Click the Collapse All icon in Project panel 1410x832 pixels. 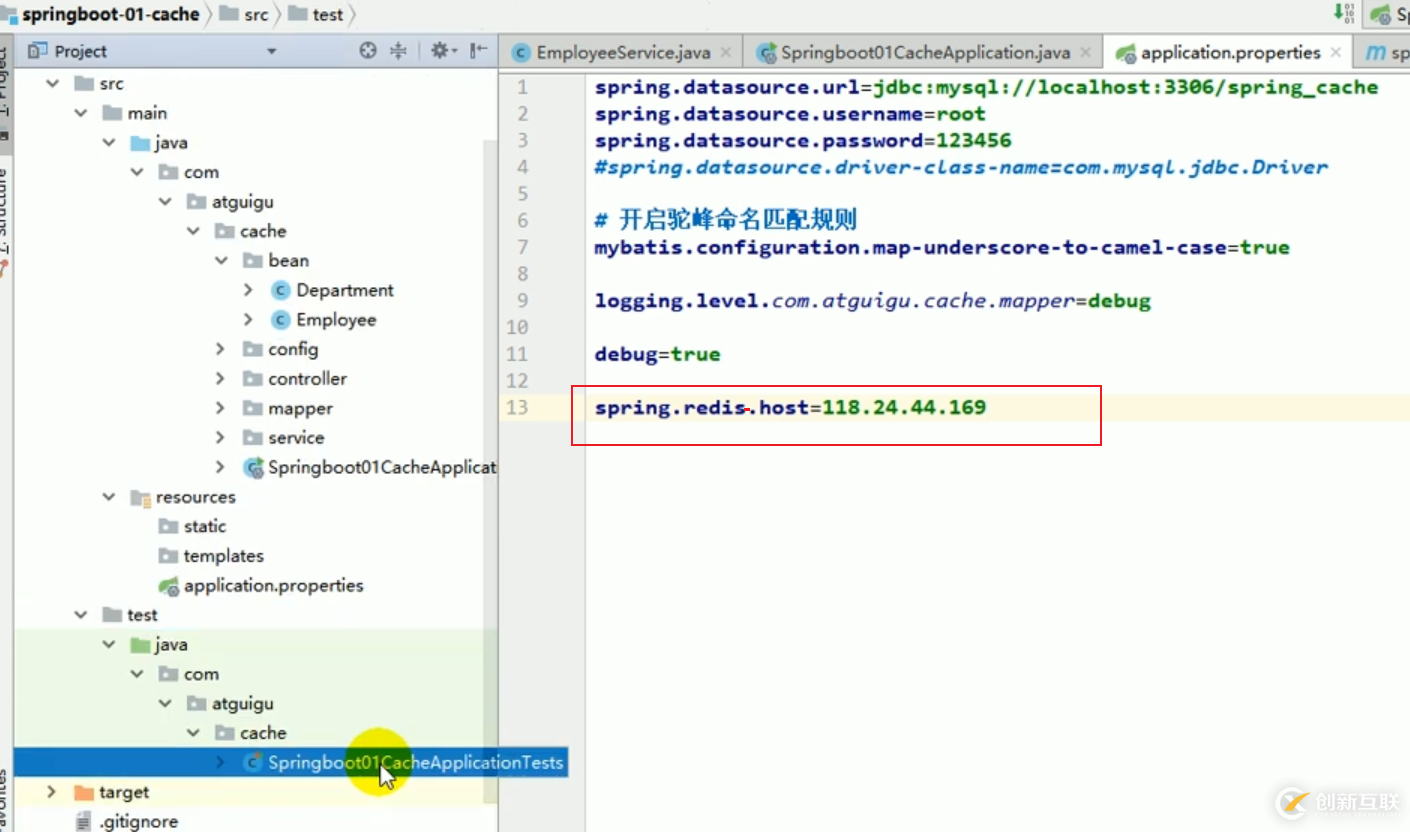coord(398,51)
